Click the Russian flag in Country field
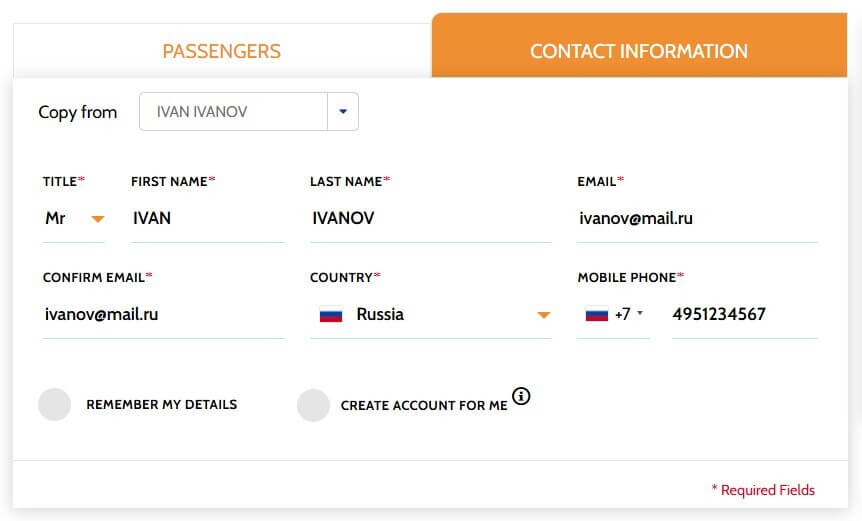The height and width of the screenshot is (521, 862). click(331, 315)
